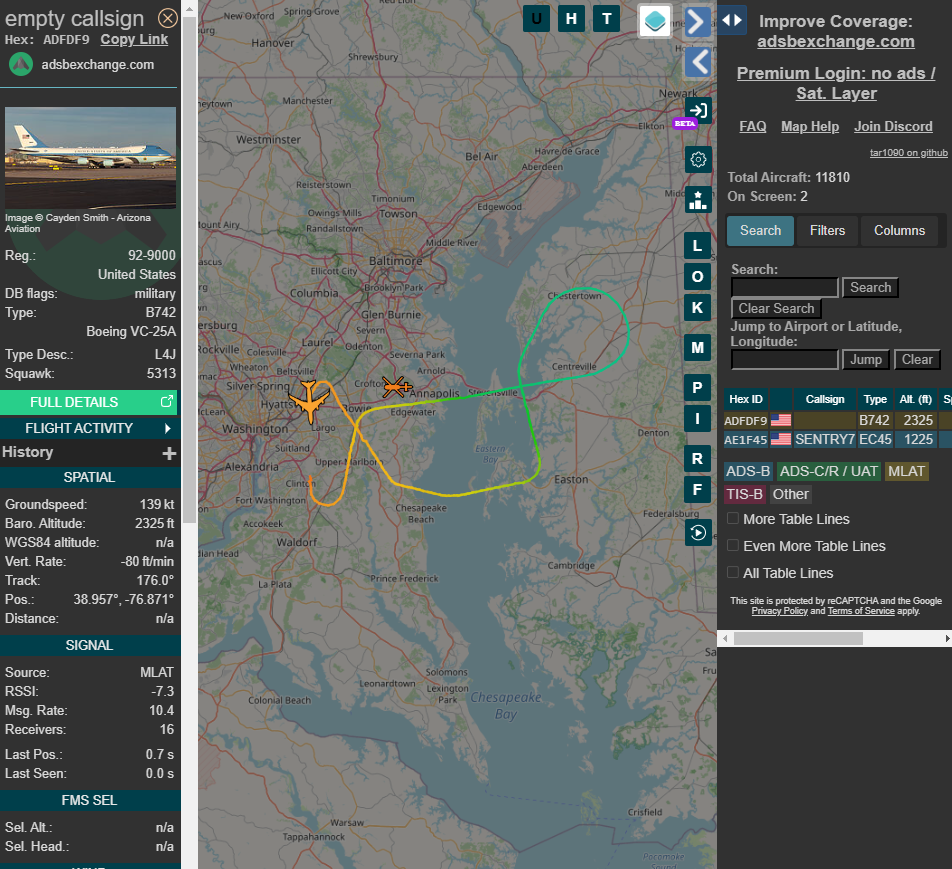Click the TIS-B source legend swatch
Screen dimensions: 952x869
(x=744, y=494)
